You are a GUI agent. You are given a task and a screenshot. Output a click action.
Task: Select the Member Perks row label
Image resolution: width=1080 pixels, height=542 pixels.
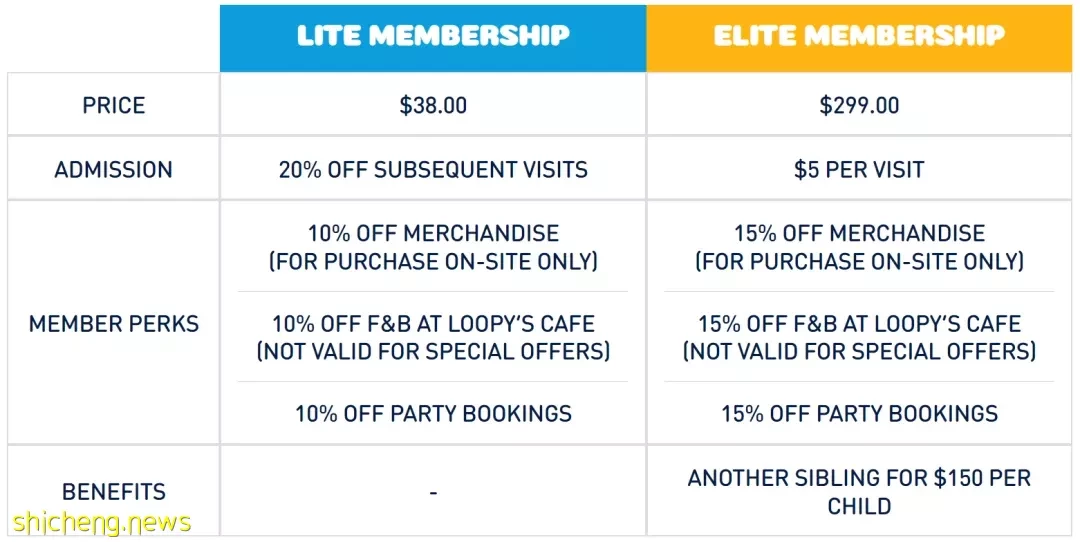(114, 324)
